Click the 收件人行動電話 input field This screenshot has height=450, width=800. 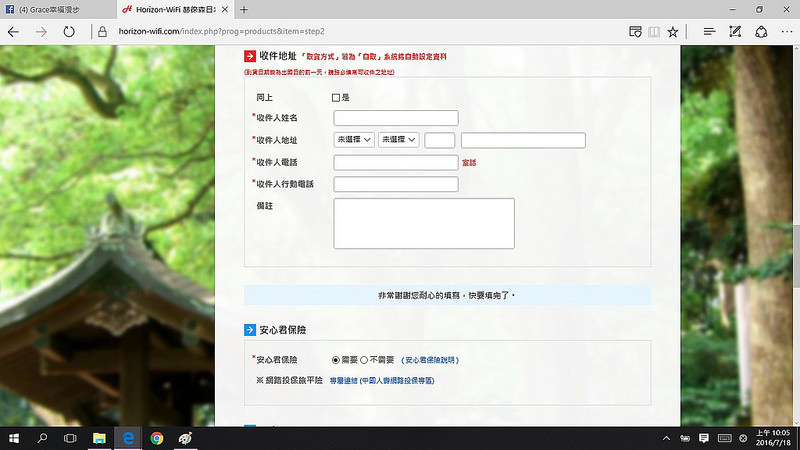click(x=396, y=184)
